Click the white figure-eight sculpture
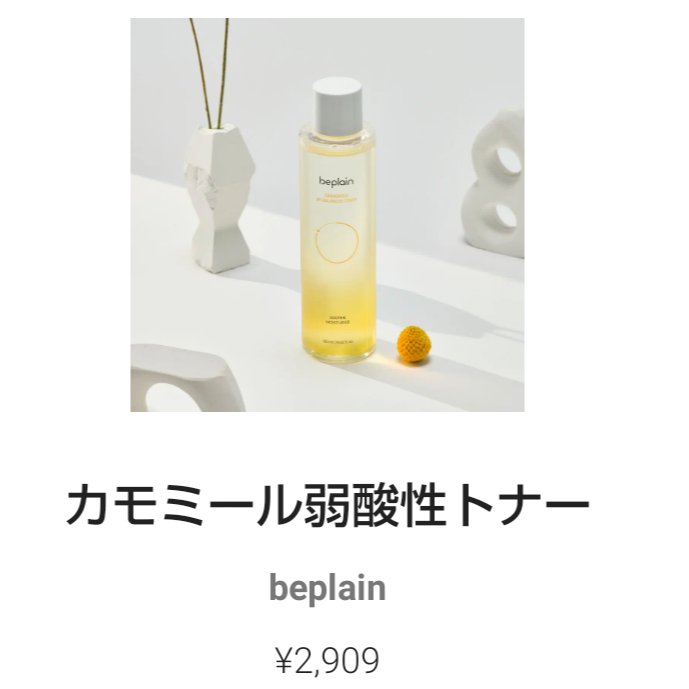Screen dimensions: 689x689 (494, 185)
